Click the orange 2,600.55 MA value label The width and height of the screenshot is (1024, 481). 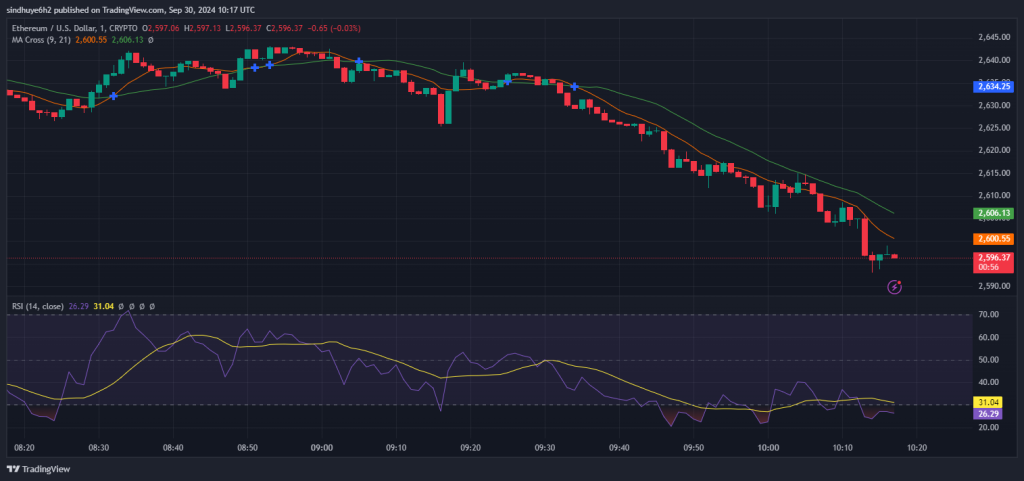pos(994,239)
